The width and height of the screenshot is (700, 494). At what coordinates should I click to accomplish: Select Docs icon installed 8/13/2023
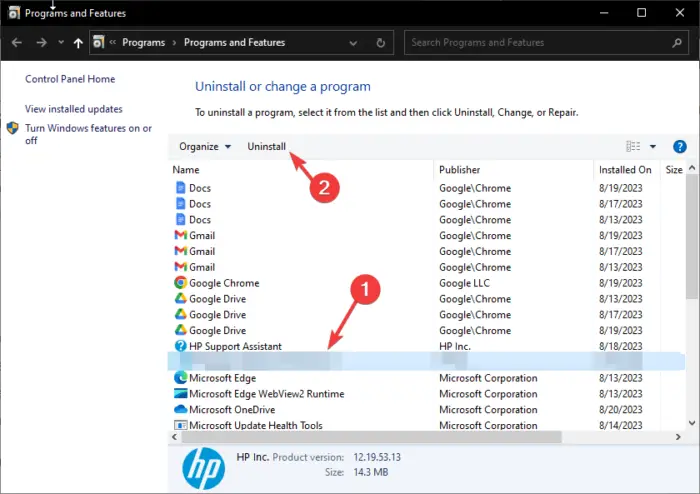pyautogui.click(x=180, y=219)
